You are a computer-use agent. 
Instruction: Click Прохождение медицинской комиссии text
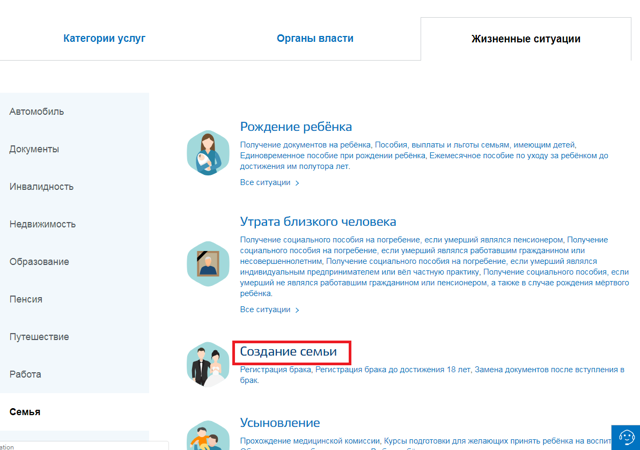[310, 441]
